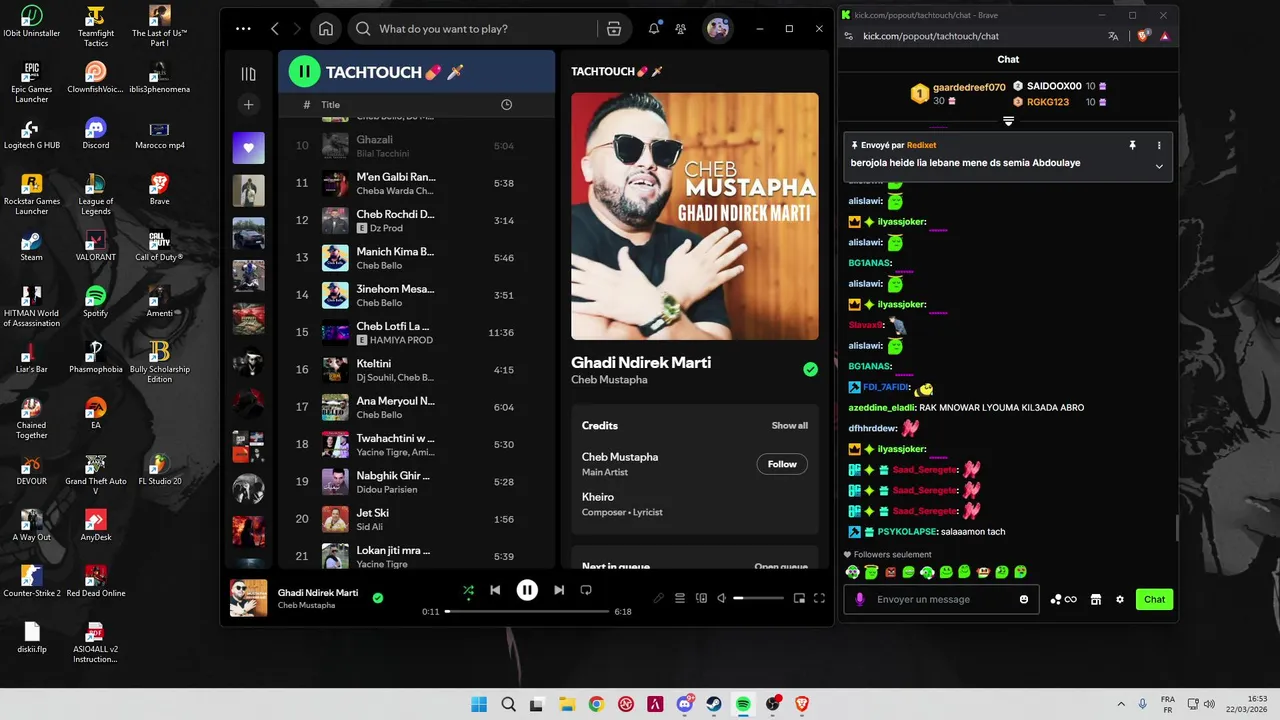
Task: View site info in Brave address bar
Action: [x=848, y=36]
